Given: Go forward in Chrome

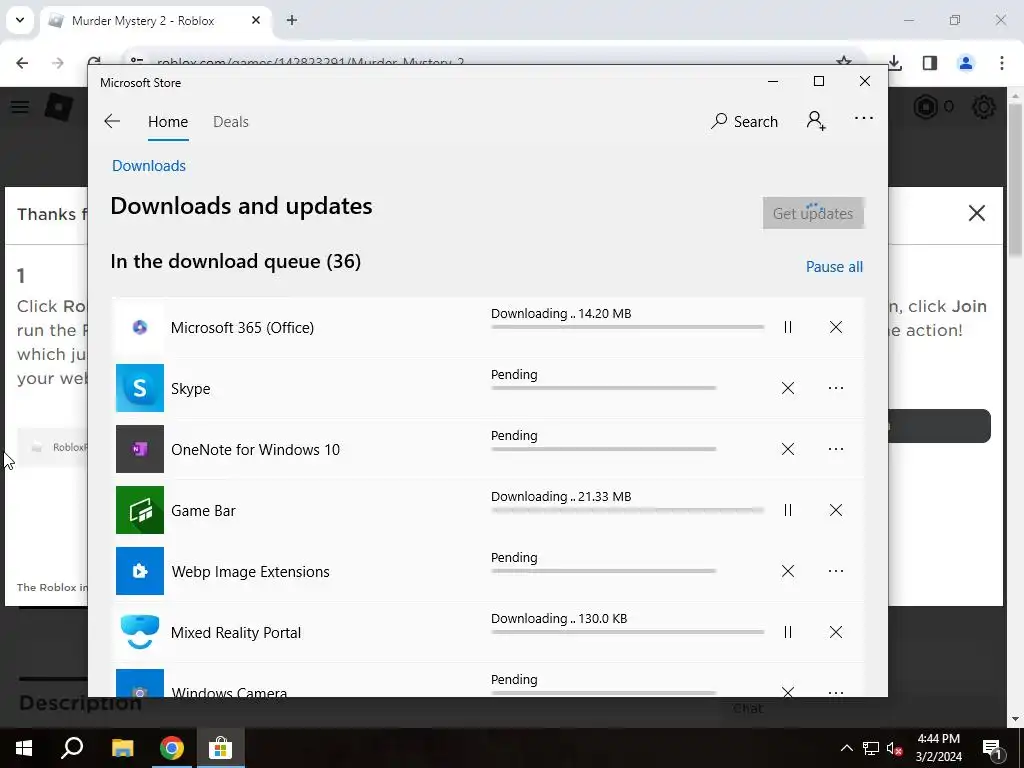Looking at the screenshot, I should (x=57, y=63).
